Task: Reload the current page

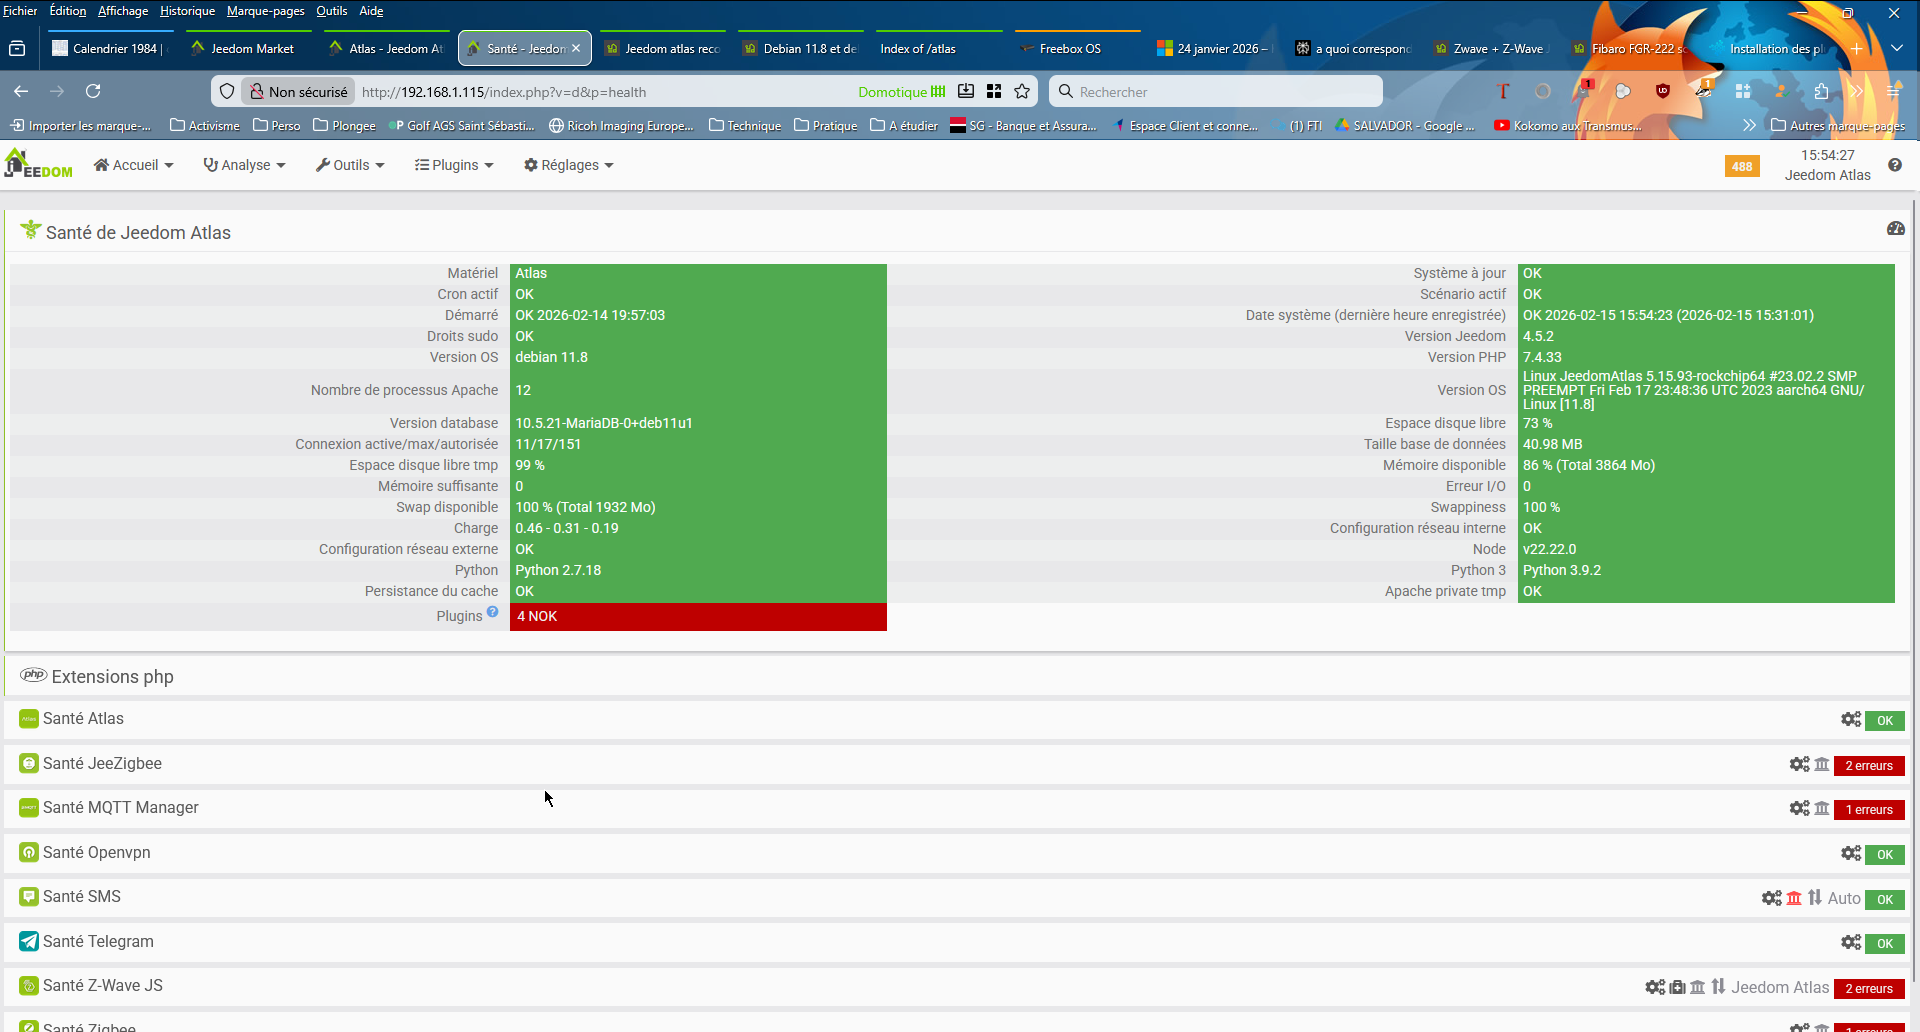Action: (x=93, y=91)
